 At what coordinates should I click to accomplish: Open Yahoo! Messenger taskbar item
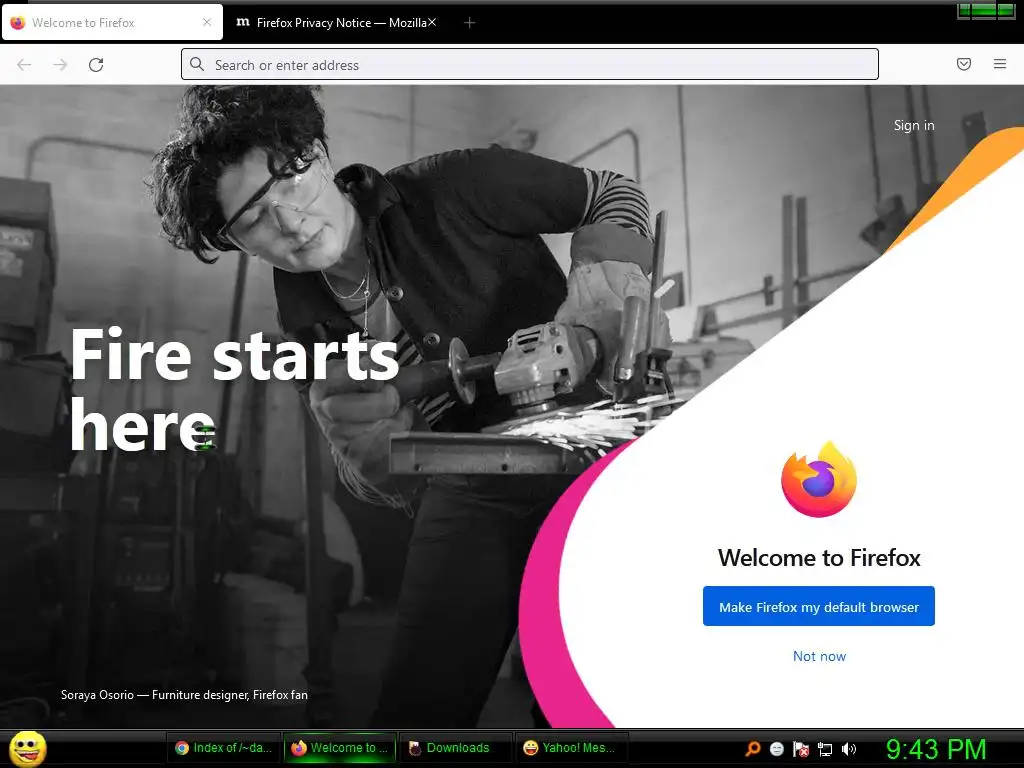pyautogui.click(x=572, y=748)
